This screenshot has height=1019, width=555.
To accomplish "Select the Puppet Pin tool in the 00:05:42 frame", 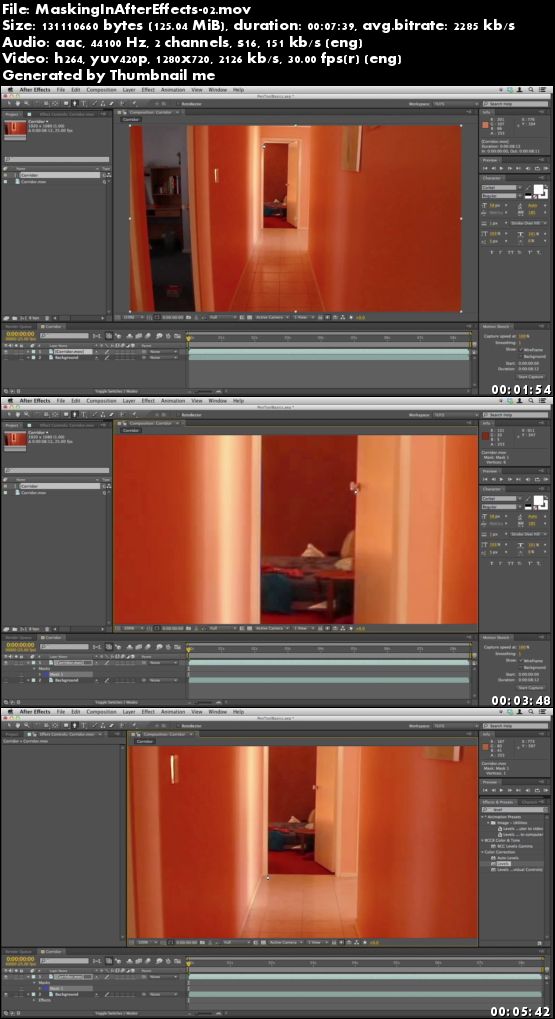I will (x=133, y=725).
